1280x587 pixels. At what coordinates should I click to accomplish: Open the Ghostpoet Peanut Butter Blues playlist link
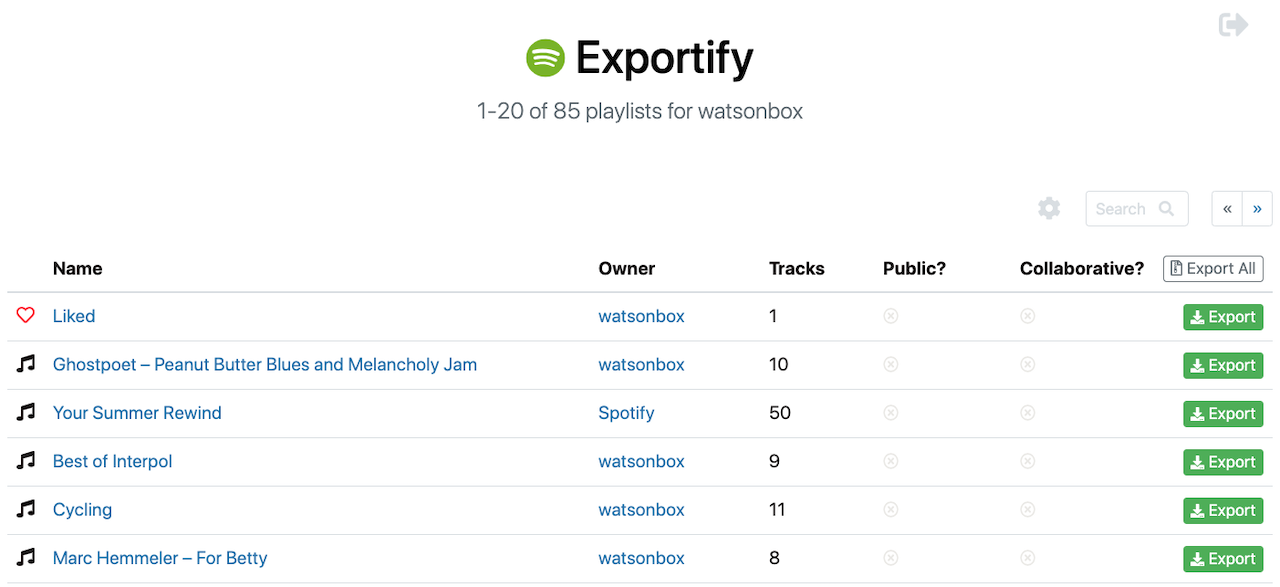265,365
